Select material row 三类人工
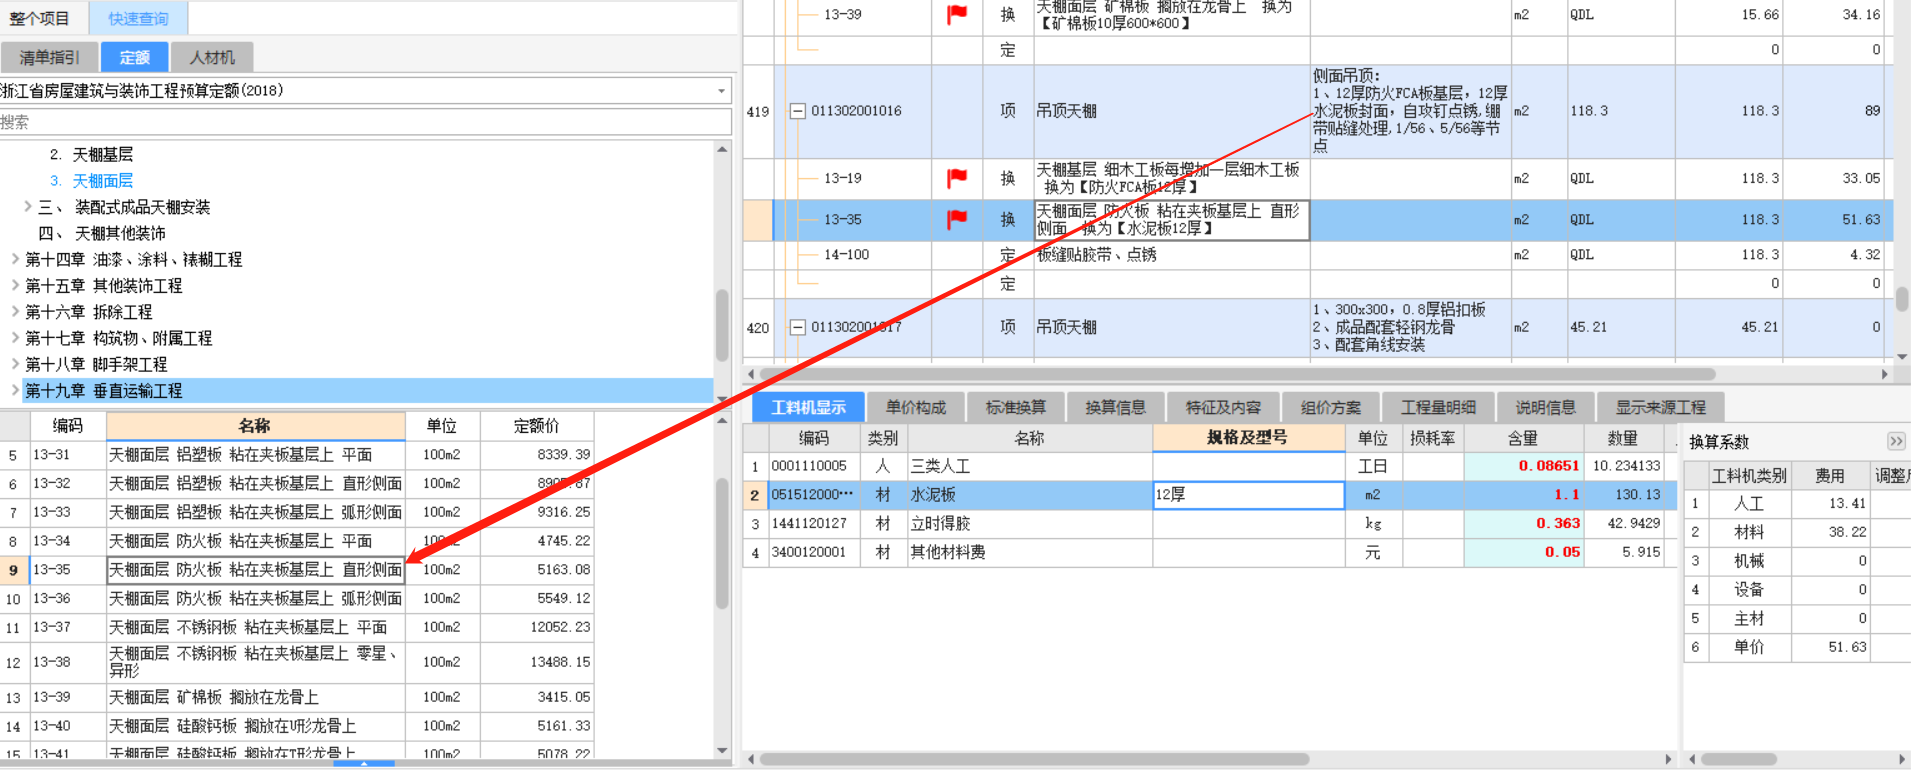This screenshot has width=1911, height=770. [1210, 466]
